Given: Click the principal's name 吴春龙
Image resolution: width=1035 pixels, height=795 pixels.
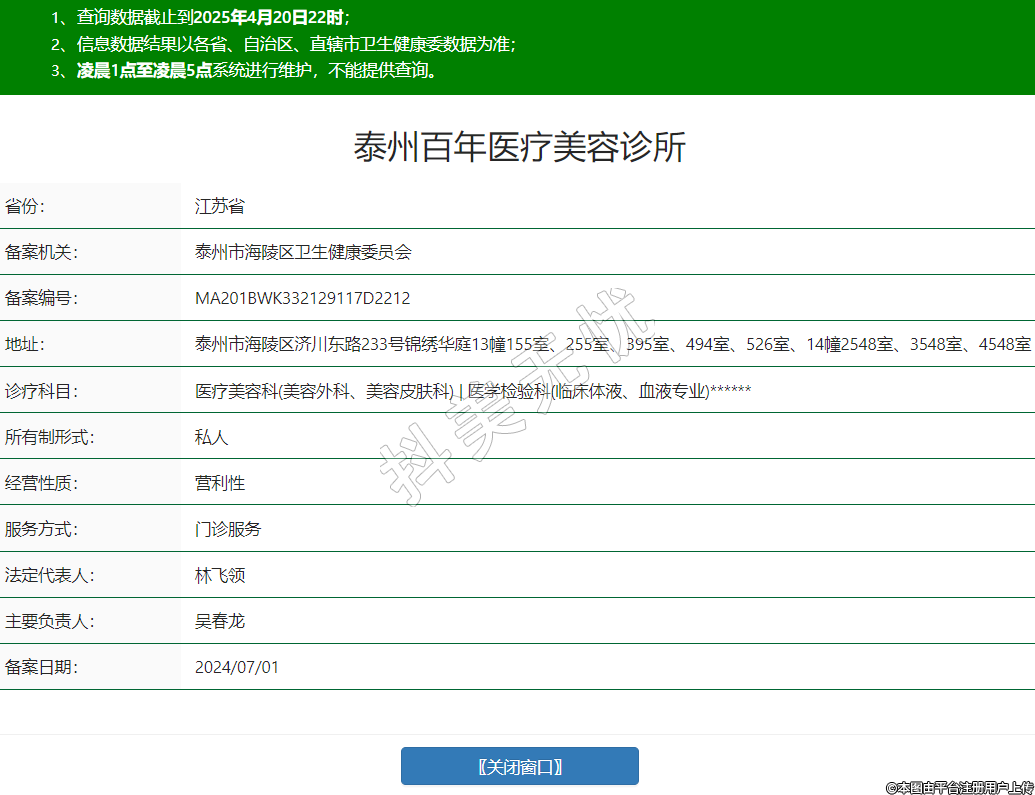Looking at the screenshot, I should click(220, 621).
